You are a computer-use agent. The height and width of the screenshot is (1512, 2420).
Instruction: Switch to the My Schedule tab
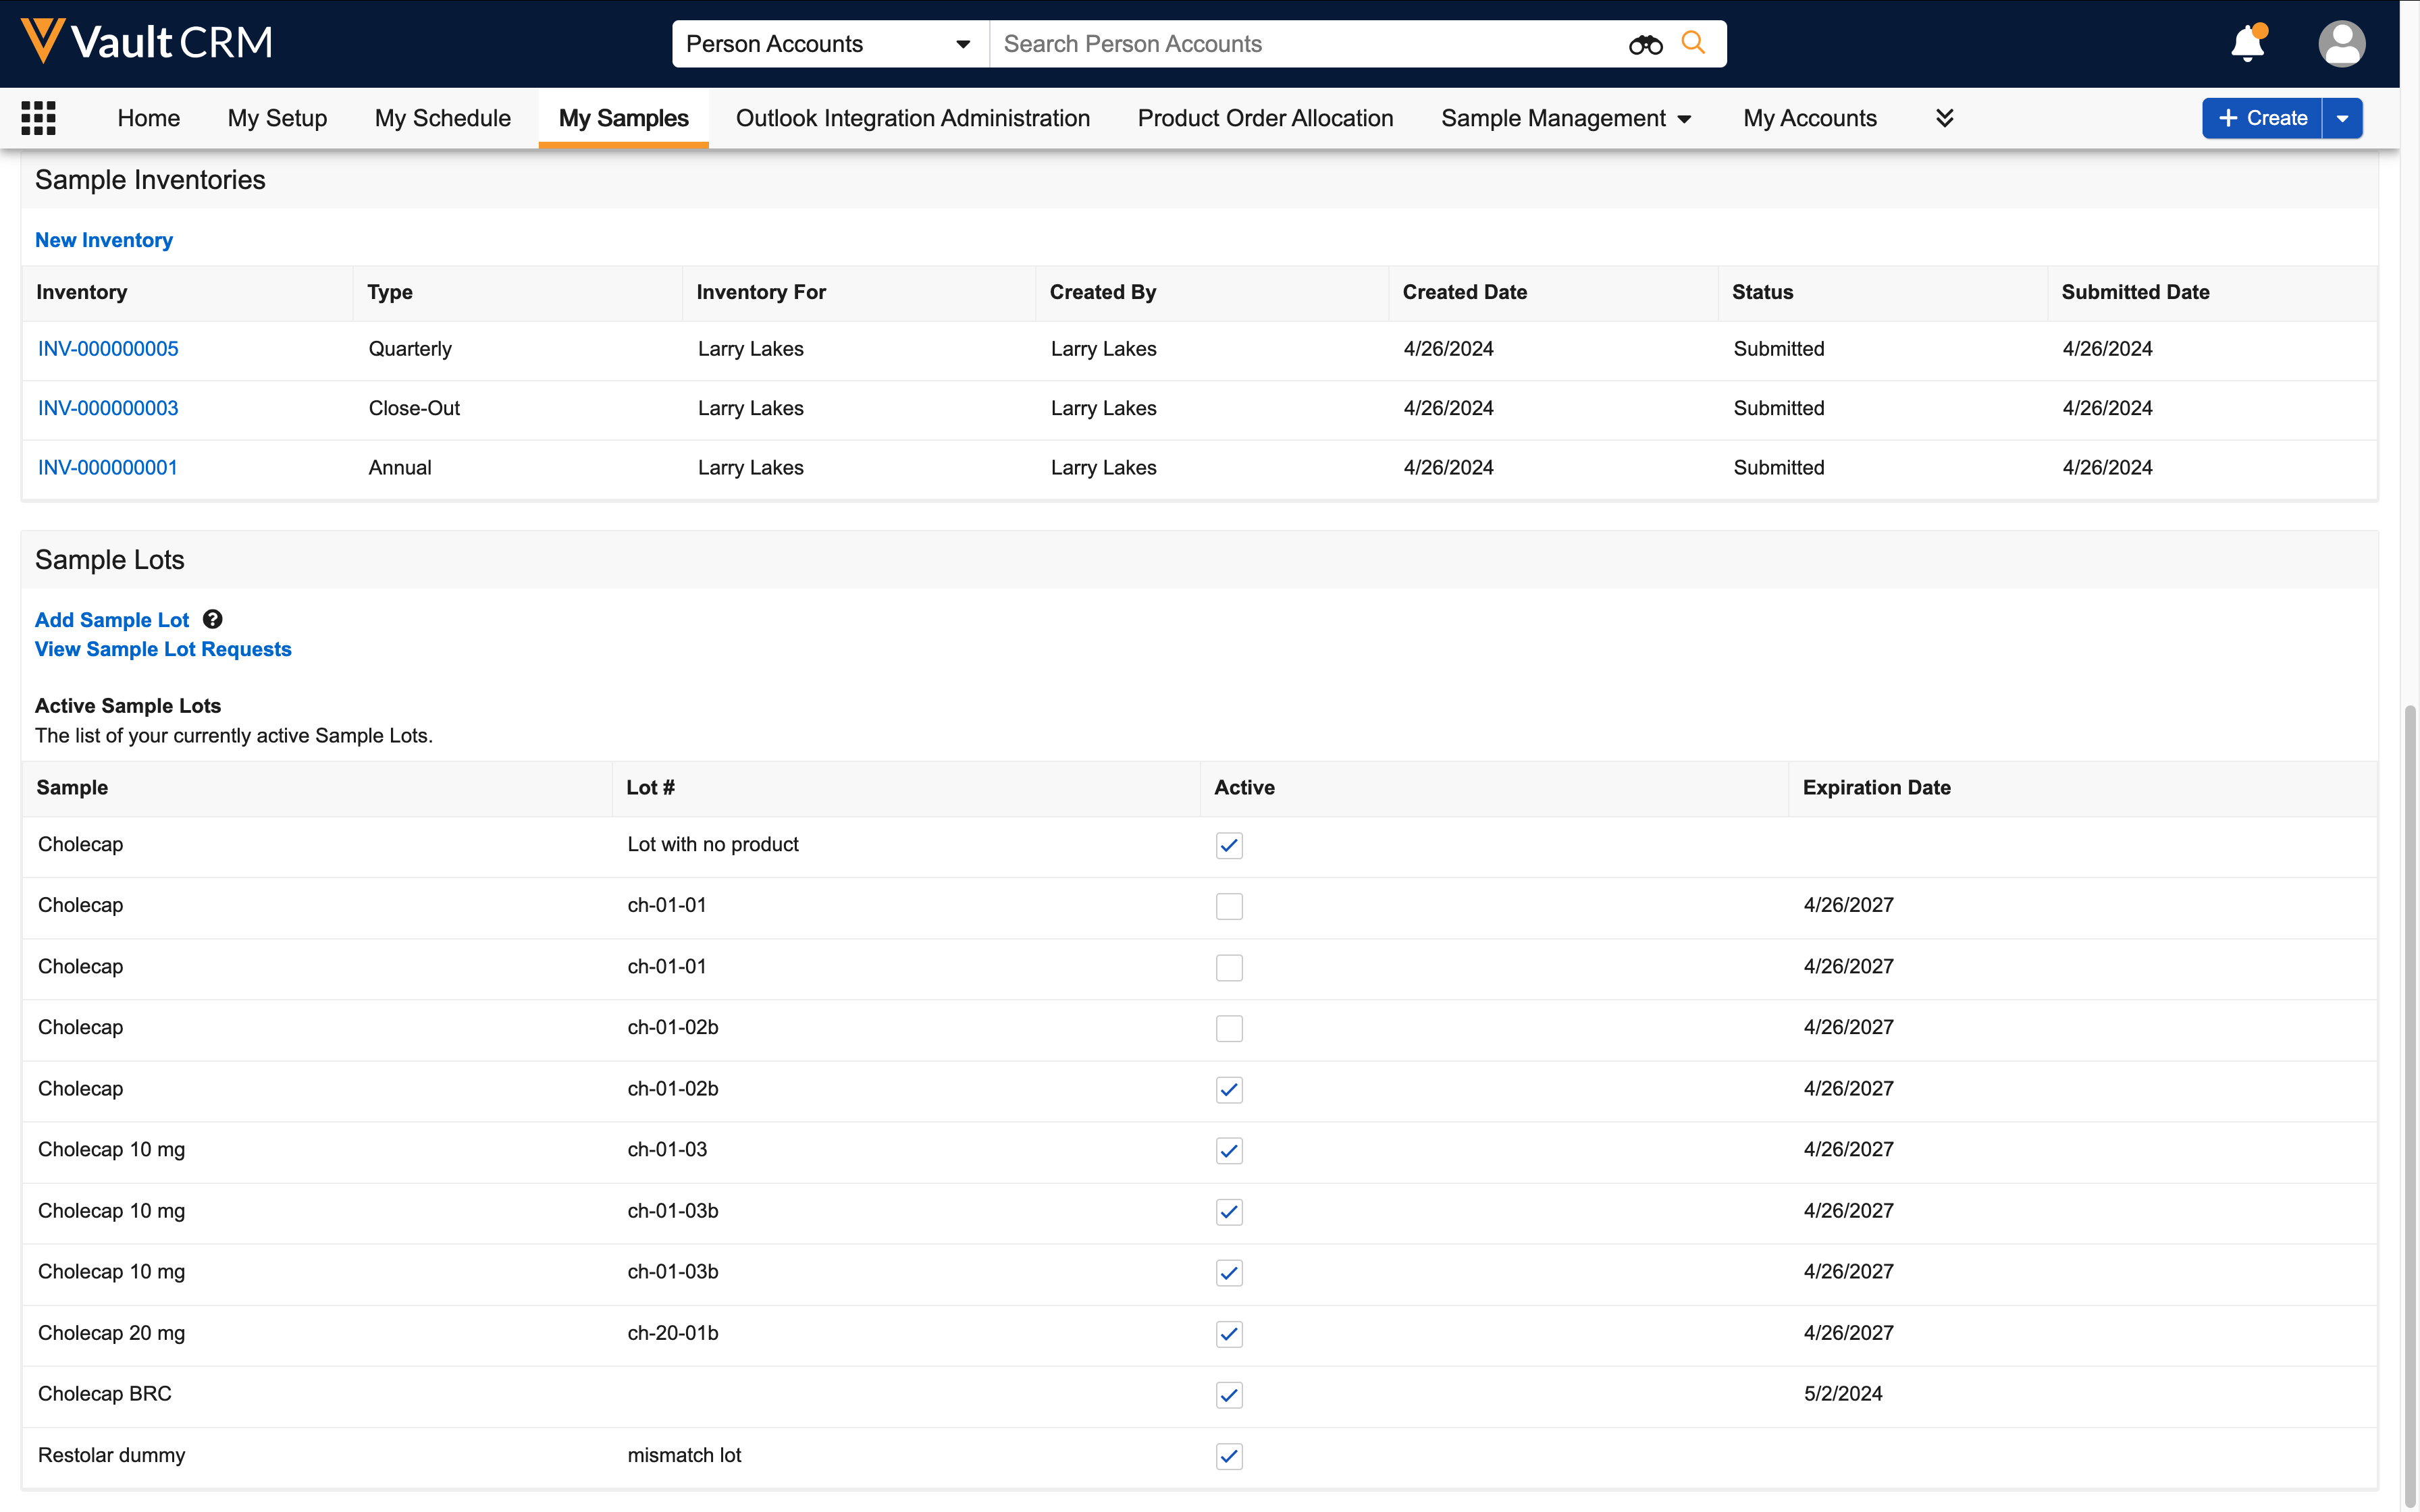442,118
